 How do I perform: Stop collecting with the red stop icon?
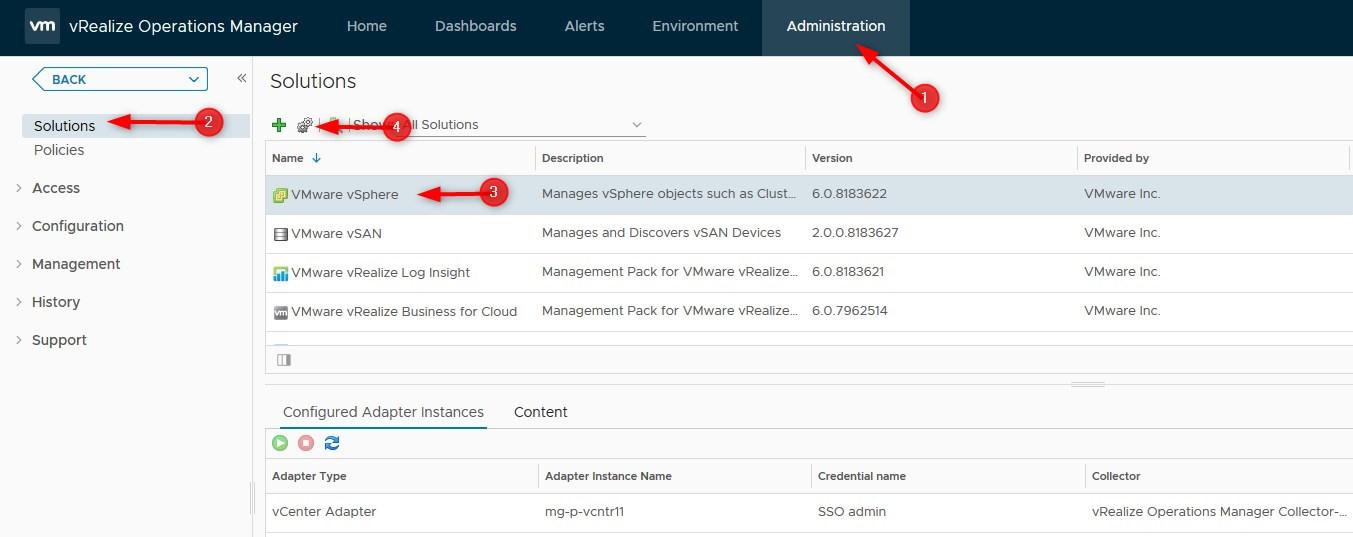[x=306, y=443]
